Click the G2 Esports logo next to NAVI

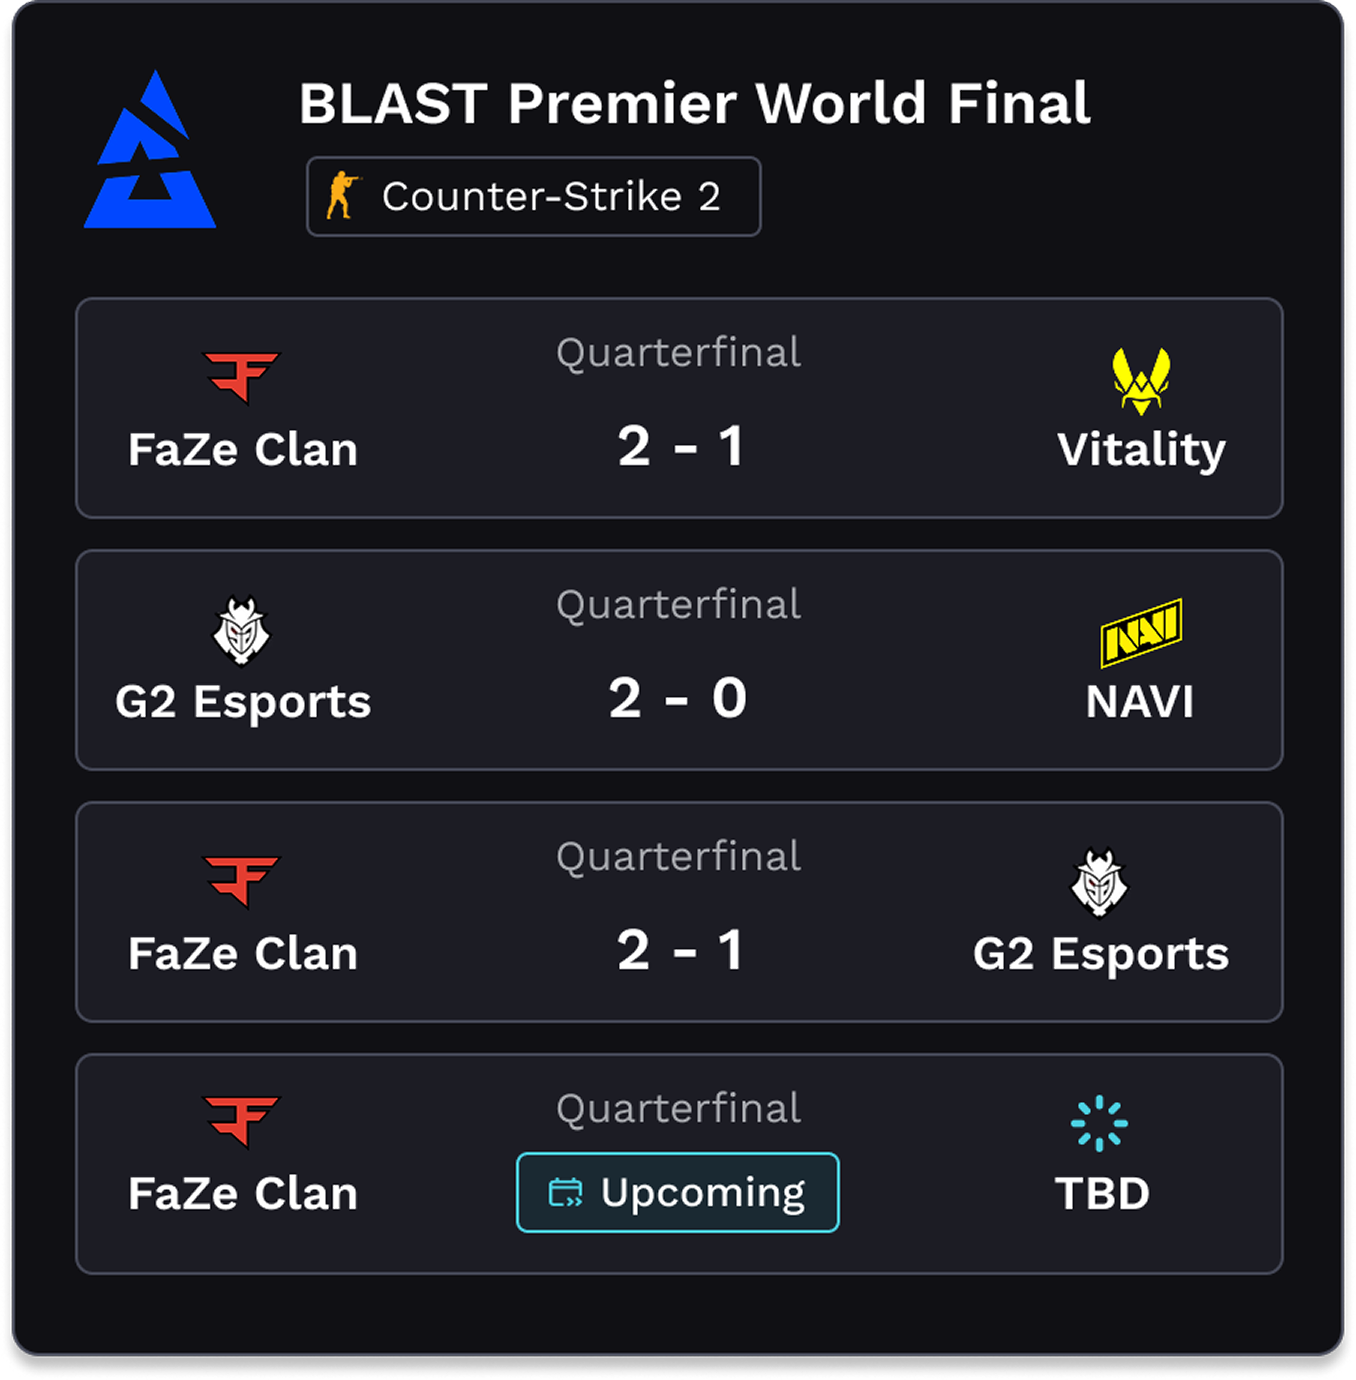pyautogui.click(x=241, y=628)
